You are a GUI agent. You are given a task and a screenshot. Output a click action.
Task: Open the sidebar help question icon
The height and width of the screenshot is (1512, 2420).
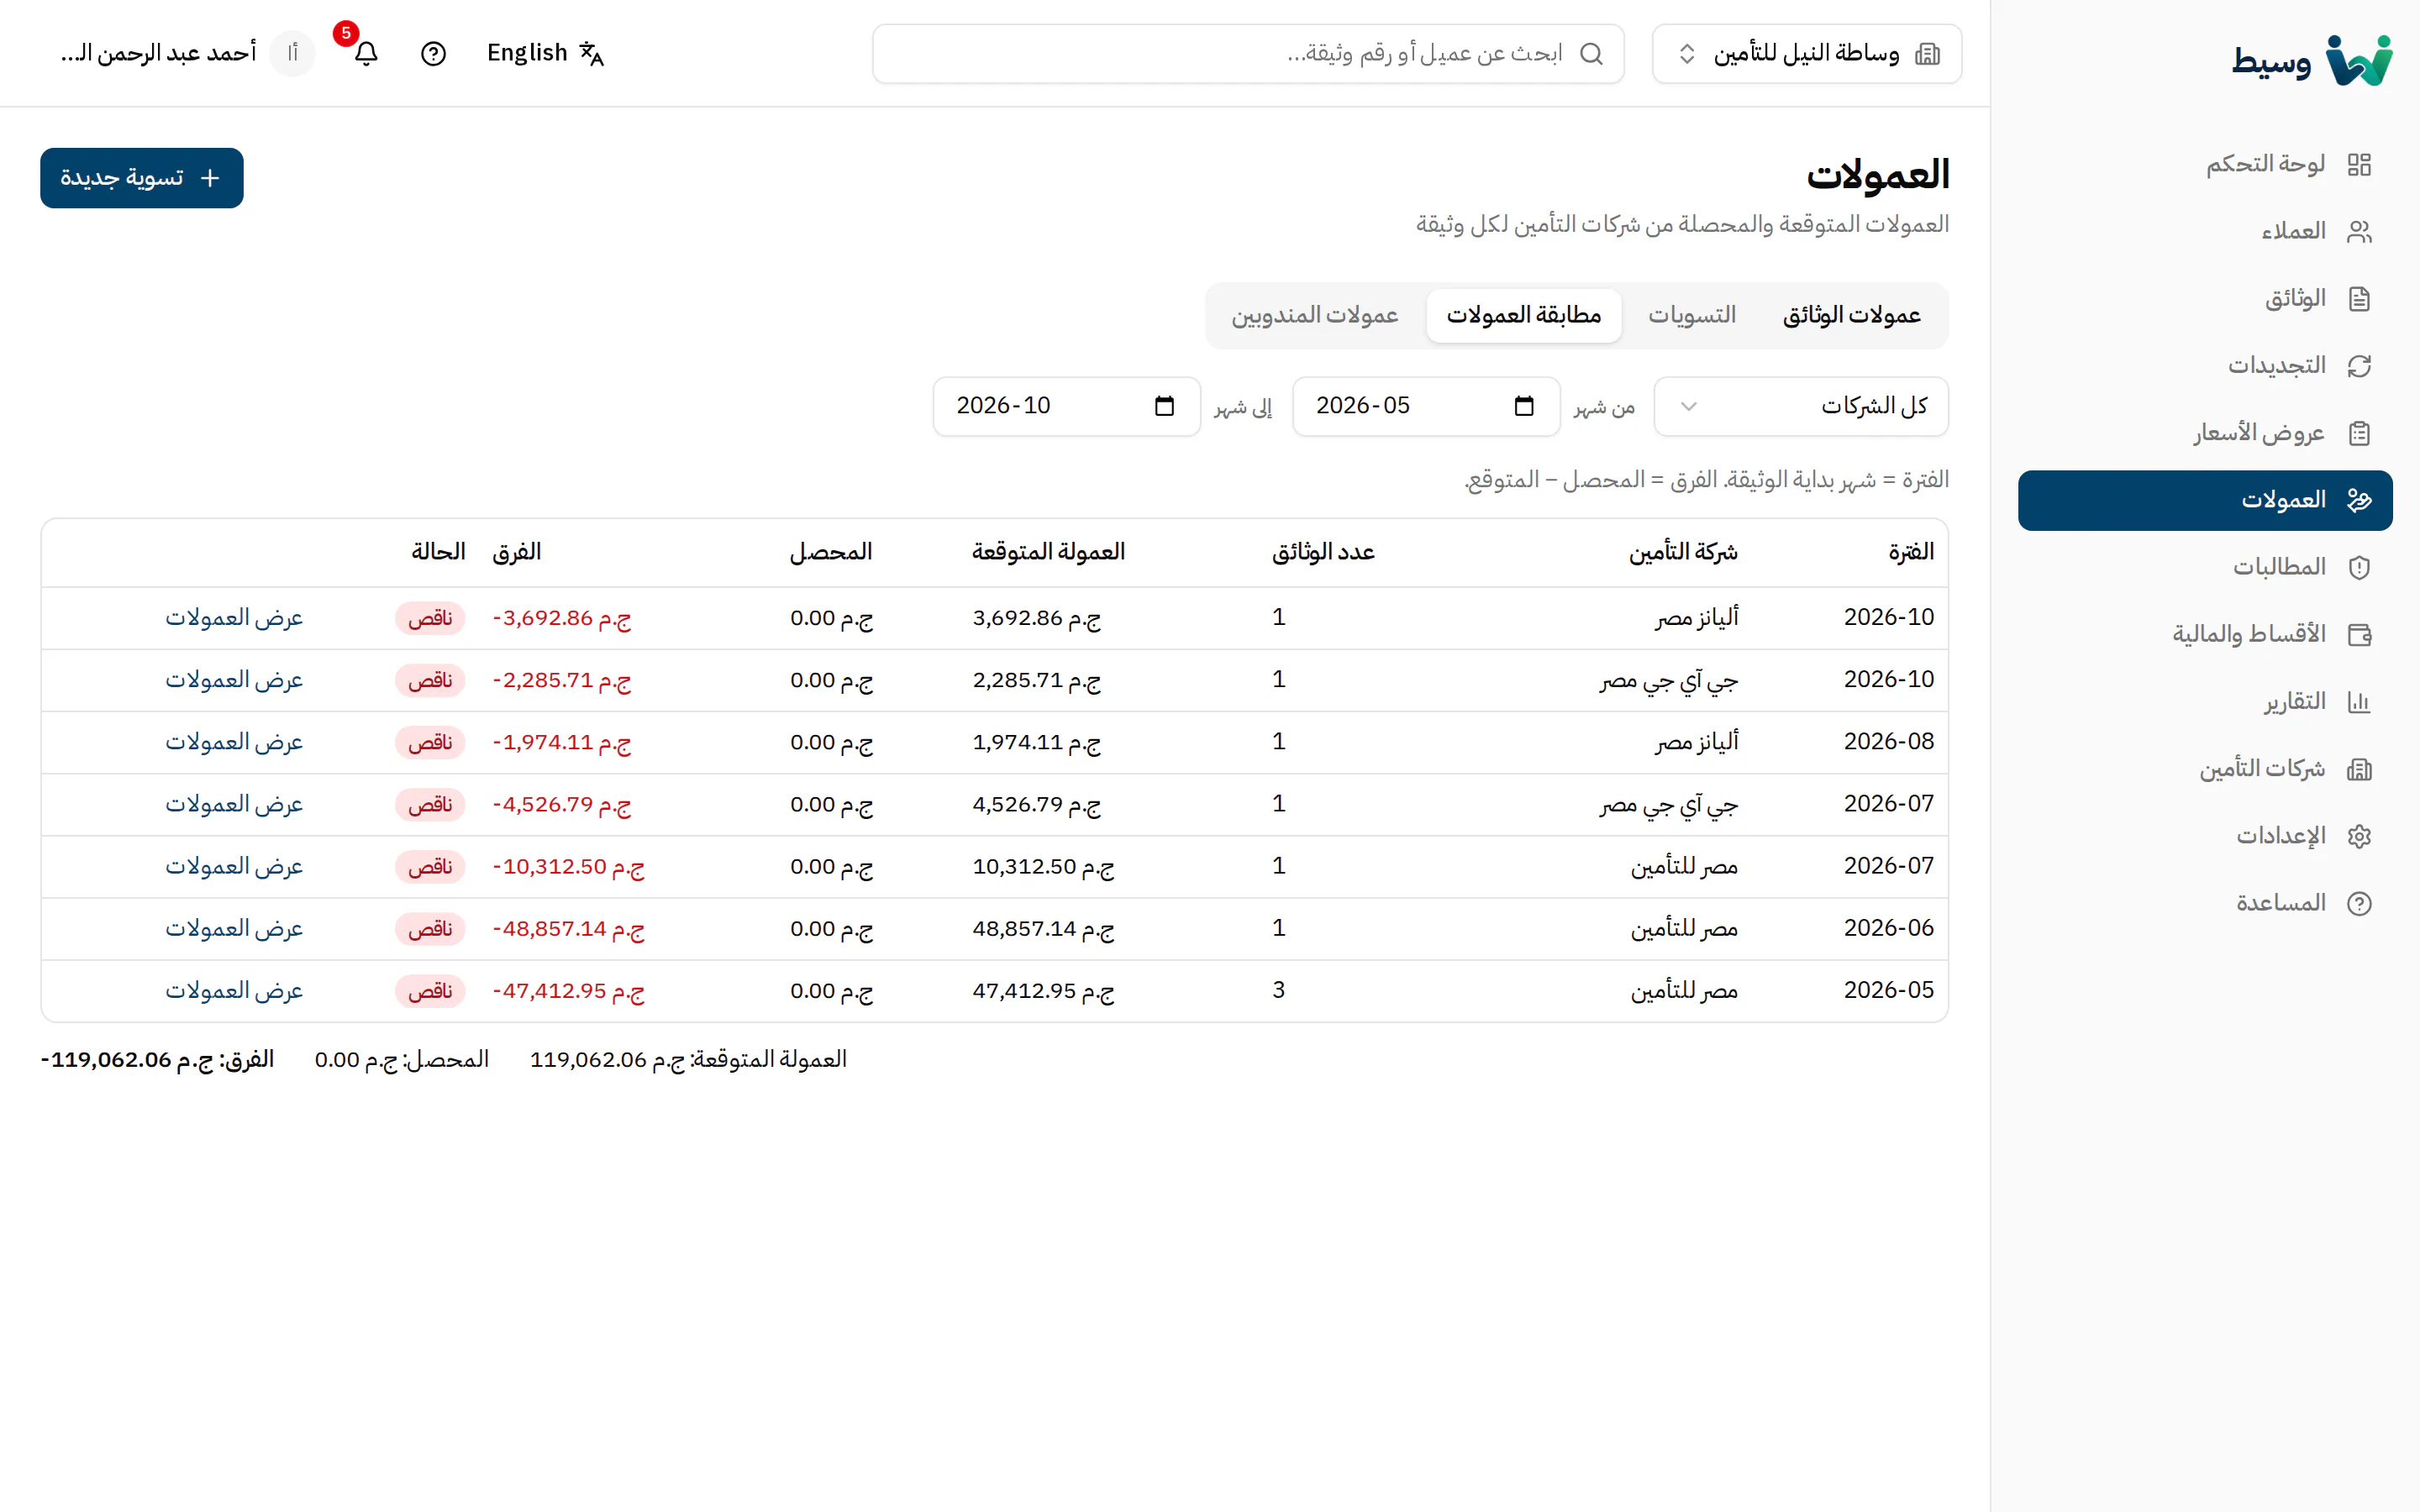coord(2359,903)
